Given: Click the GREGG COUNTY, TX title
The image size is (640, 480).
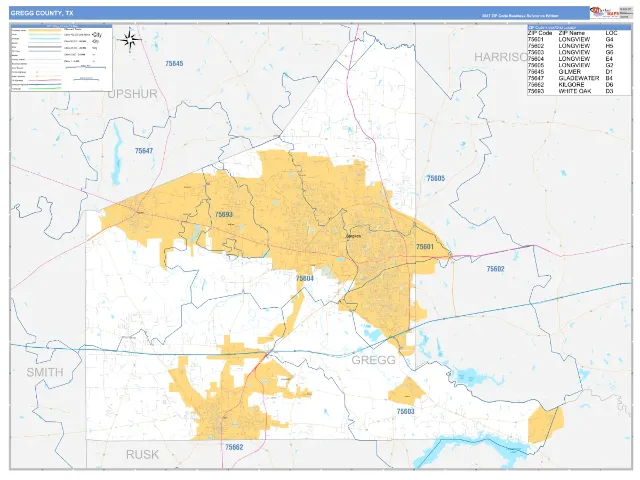Looking at the screenshot, I should click(42, 13).
